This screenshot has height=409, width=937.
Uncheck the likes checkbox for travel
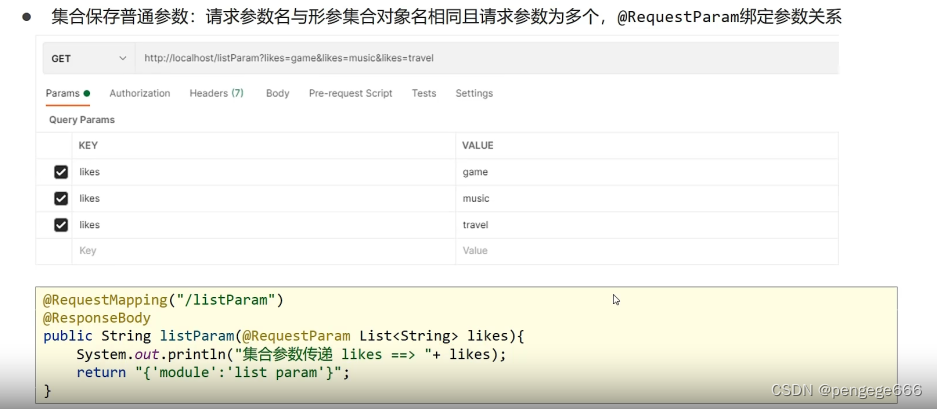click(x=61, y=225)
